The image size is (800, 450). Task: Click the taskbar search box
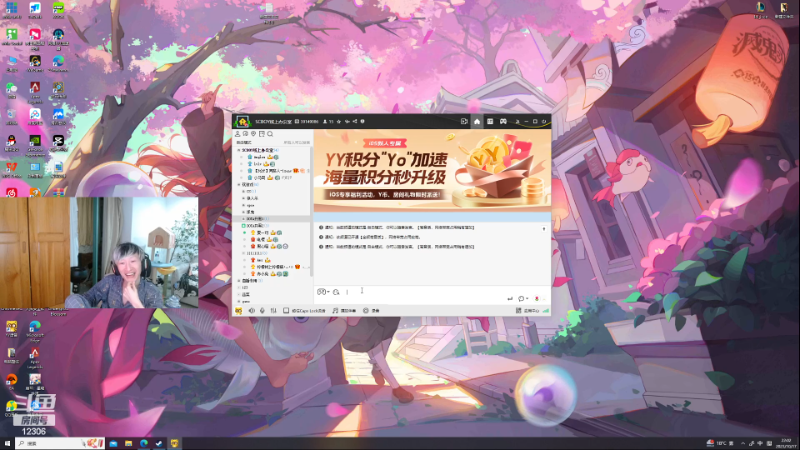pos(60,443)
